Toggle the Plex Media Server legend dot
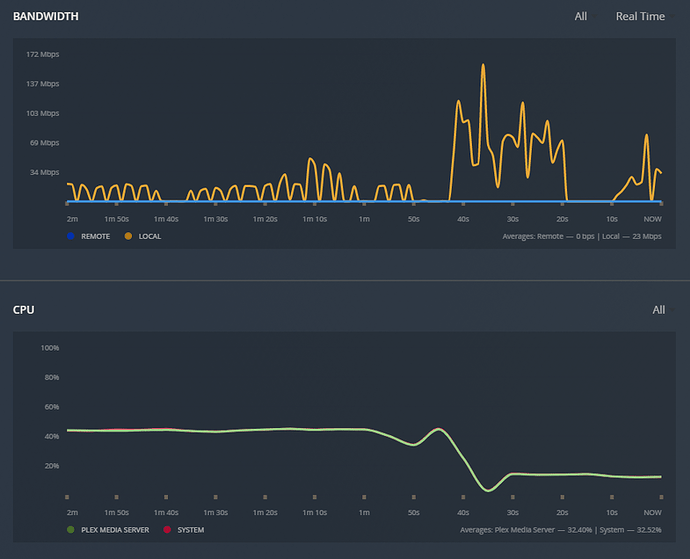Image resolution: width=690 pixels, height=559 pixels. pos(70,530)
